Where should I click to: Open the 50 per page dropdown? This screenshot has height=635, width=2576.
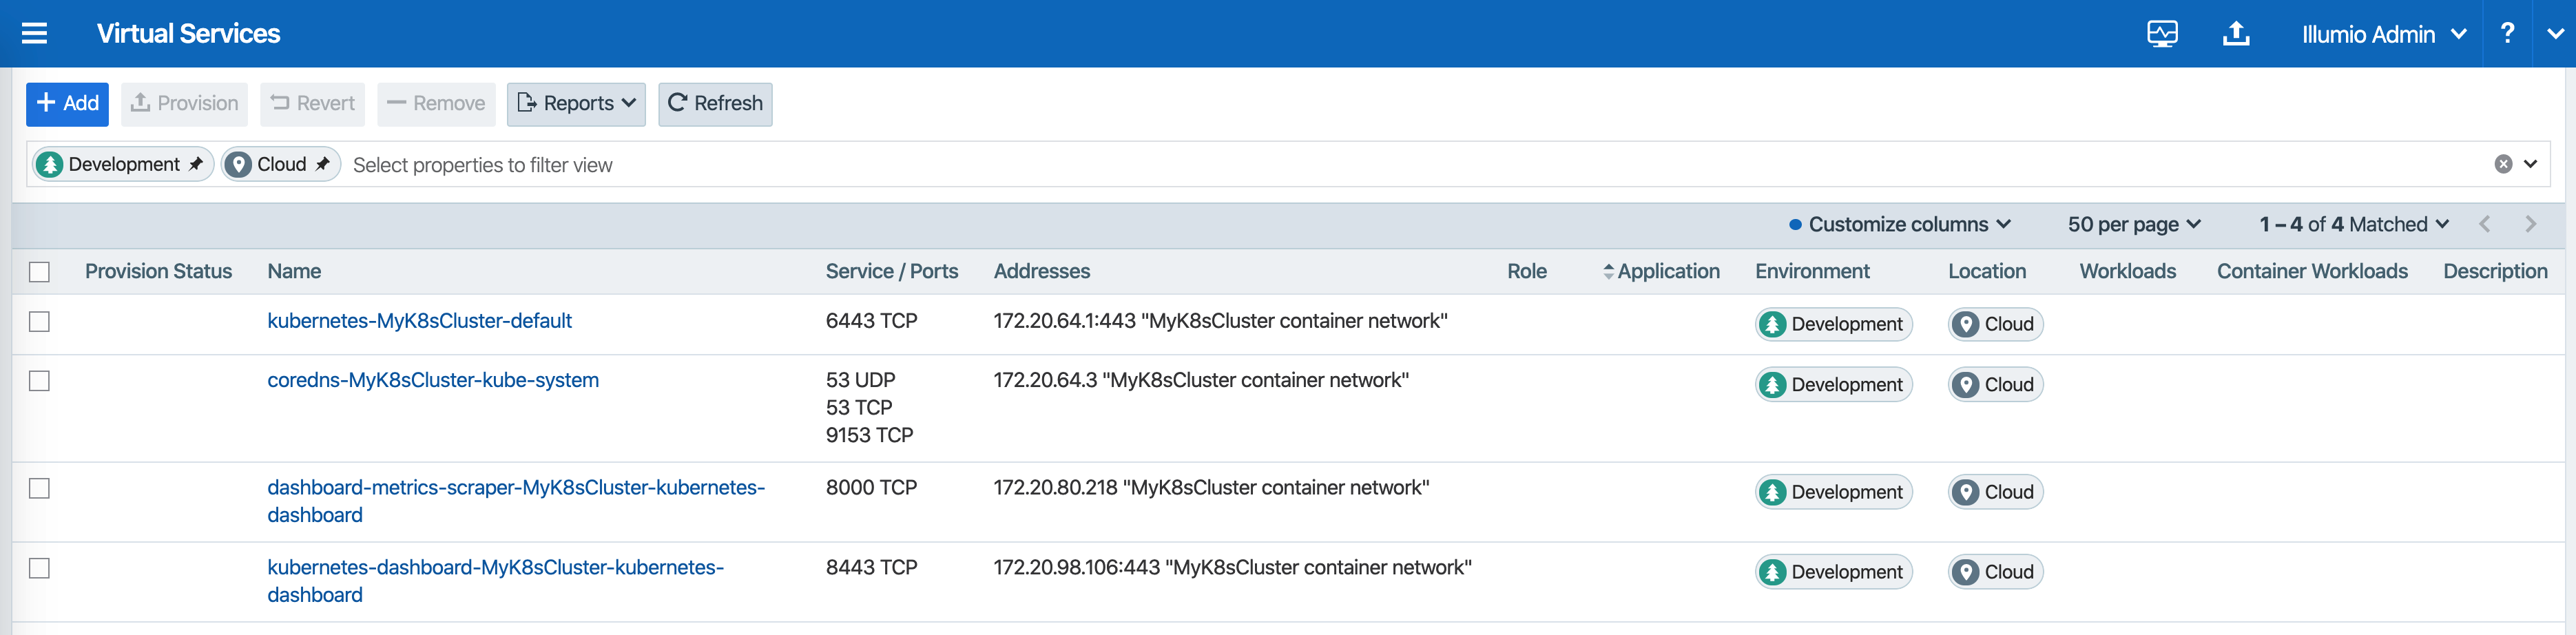click(2133, 224)
